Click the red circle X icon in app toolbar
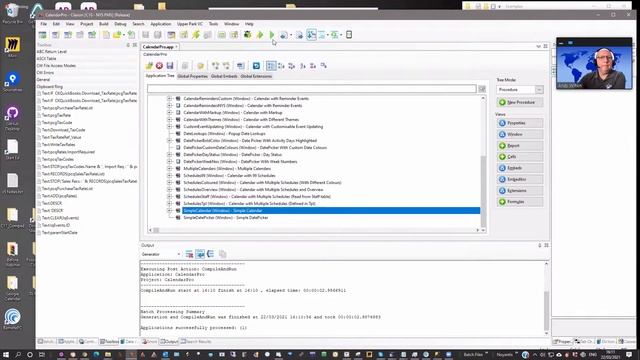The height and width of the screenshot is (360, 640). (x=159, y=66)
